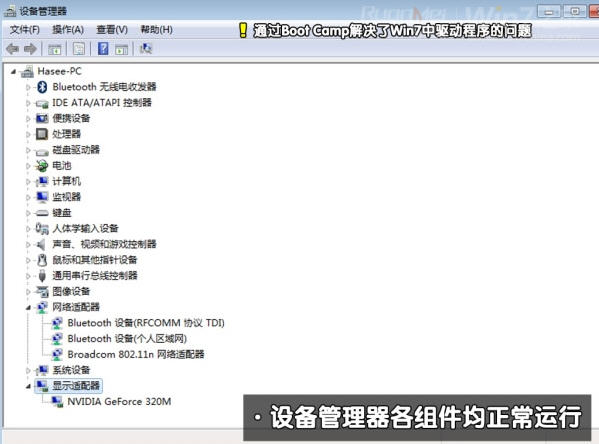This screenshot has height=444, width=599.
Task: Click the IDE ATA/ATAPI 控制器 drive icon
Action: 42,103
